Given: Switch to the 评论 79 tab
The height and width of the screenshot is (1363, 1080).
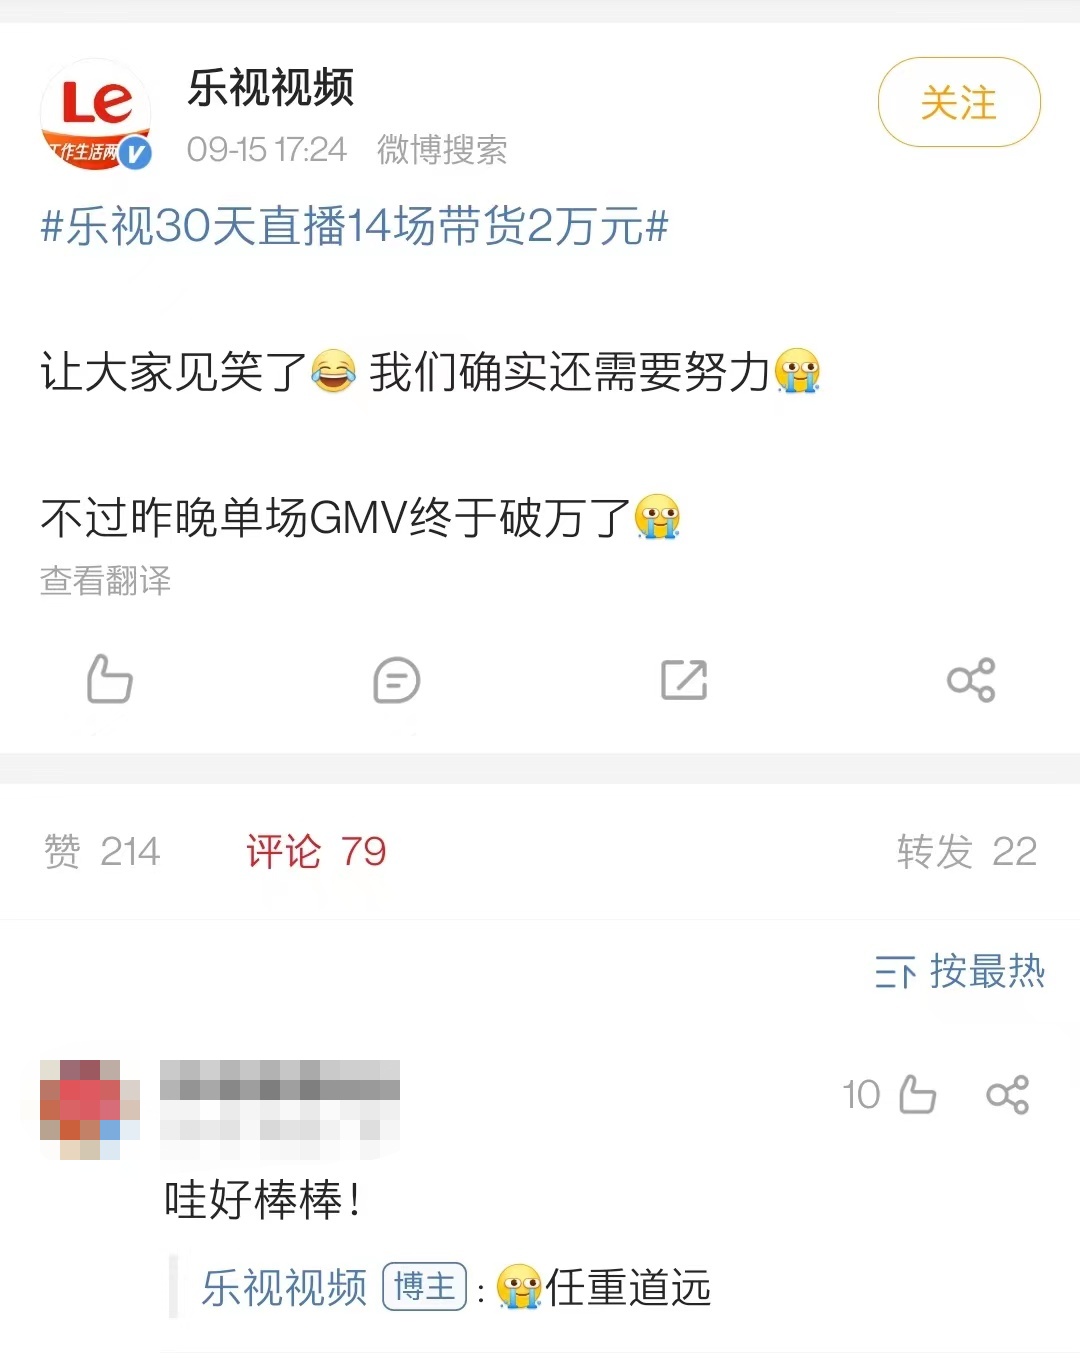Looking at the screenshot, I should 316,852.
